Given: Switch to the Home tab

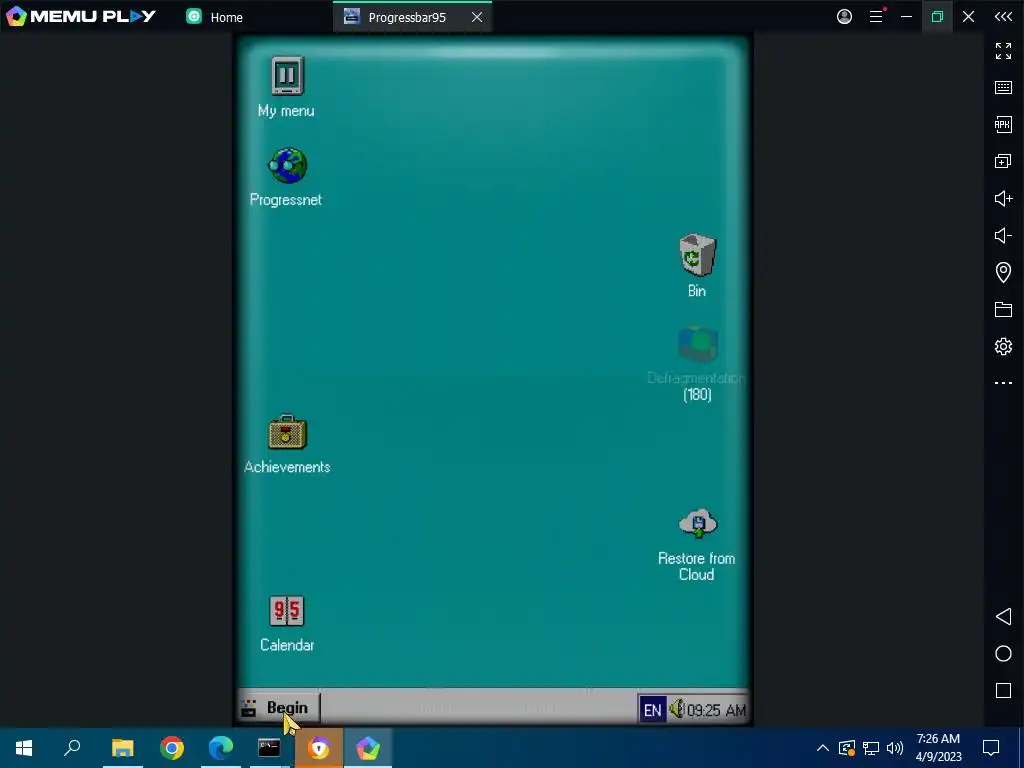Looking at the screenshot, I should pos(215,17).
